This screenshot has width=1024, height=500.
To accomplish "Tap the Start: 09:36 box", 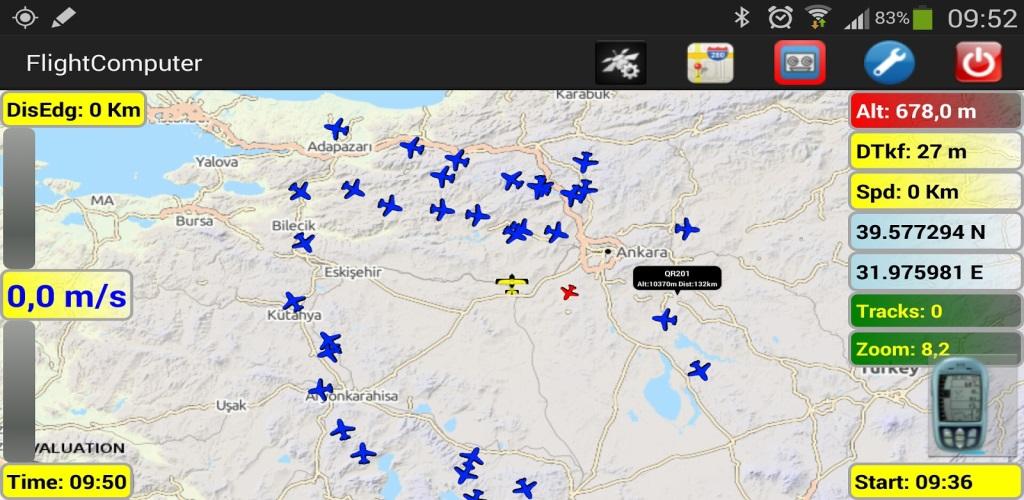I will 935,482.
